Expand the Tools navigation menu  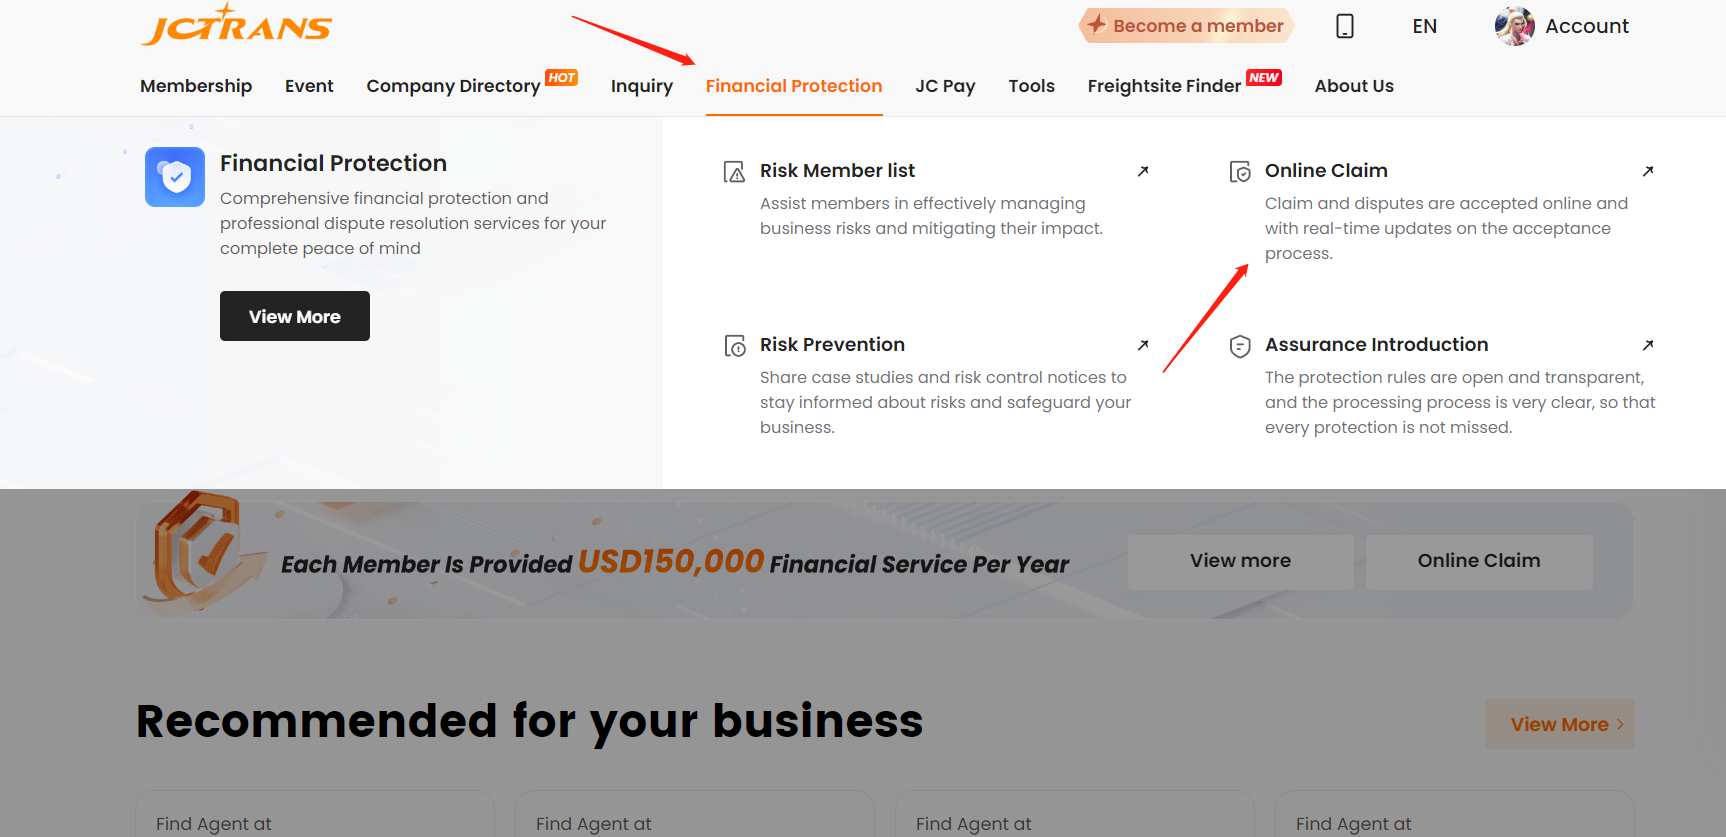point(1031,86)
